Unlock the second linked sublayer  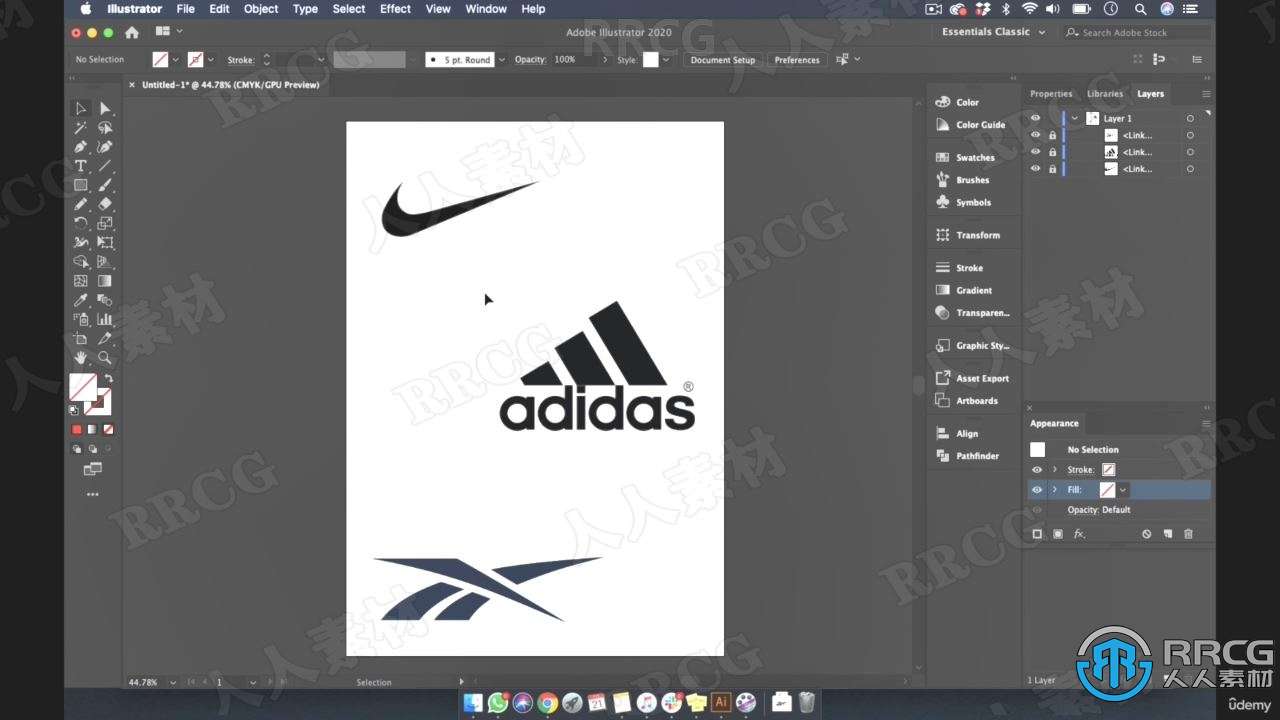click(x=1052, y=152)
